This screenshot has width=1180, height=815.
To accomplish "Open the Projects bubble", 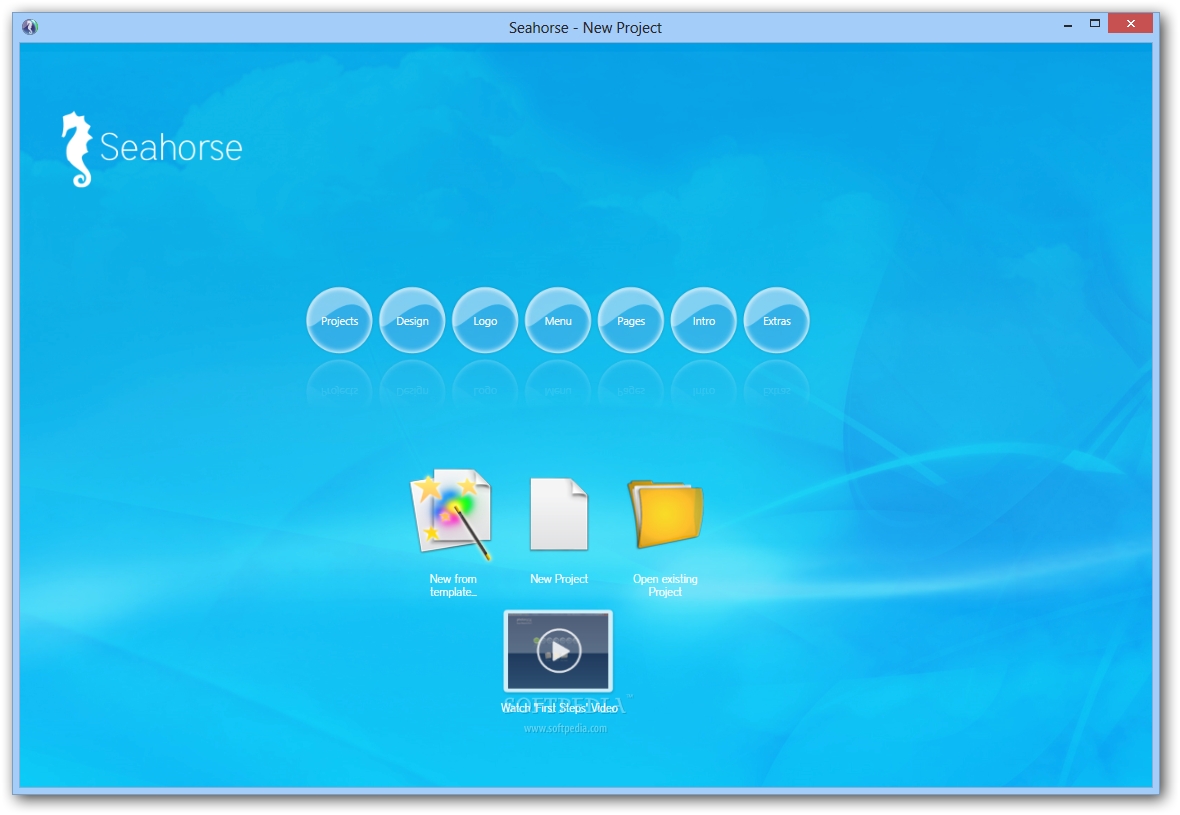I will (x=339, y=321).
